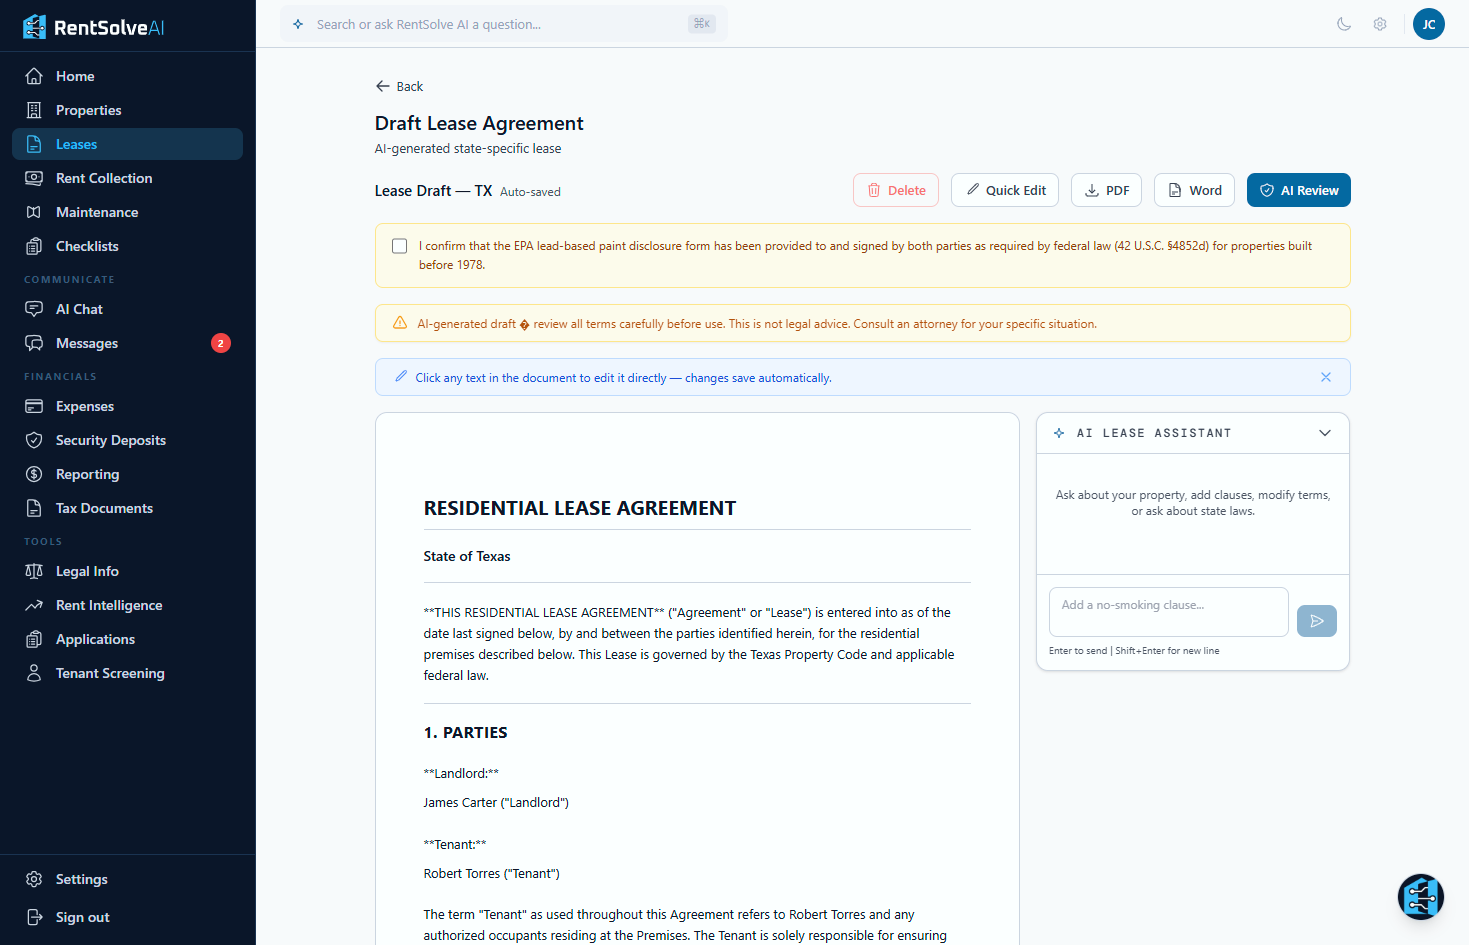The width and height of the screenshot is (1469, 945).
Task: Open the Tax Documents page
Action: 102,507
